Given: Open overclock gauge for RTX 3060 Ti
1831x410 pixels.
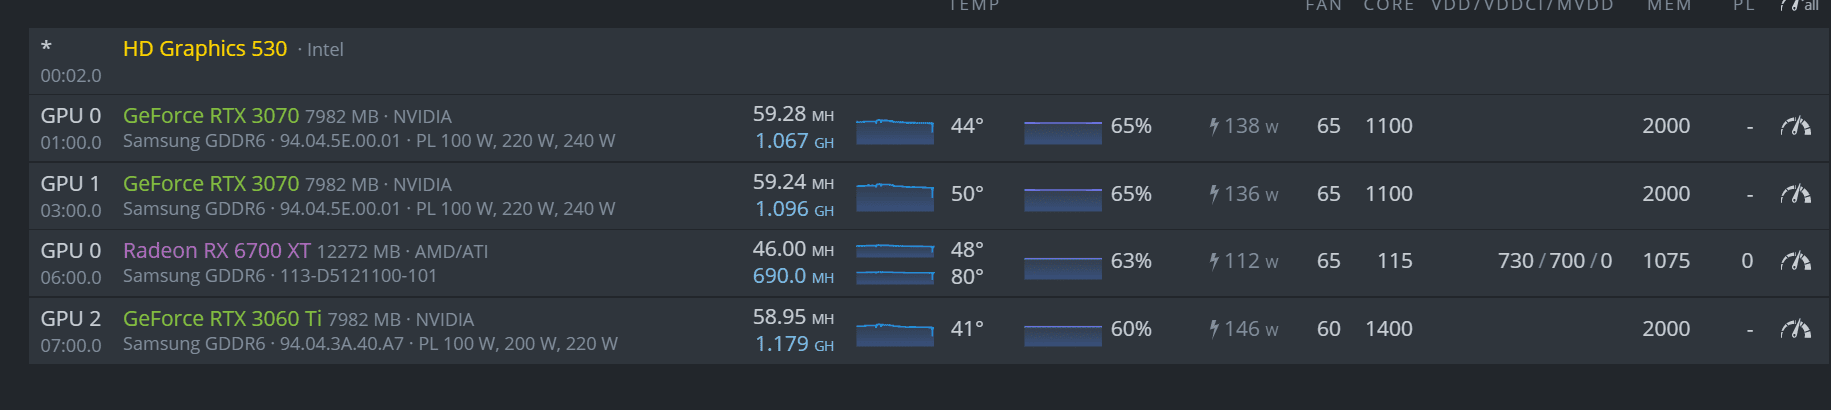Looking at the screenshot, I should click(1795, 329).
